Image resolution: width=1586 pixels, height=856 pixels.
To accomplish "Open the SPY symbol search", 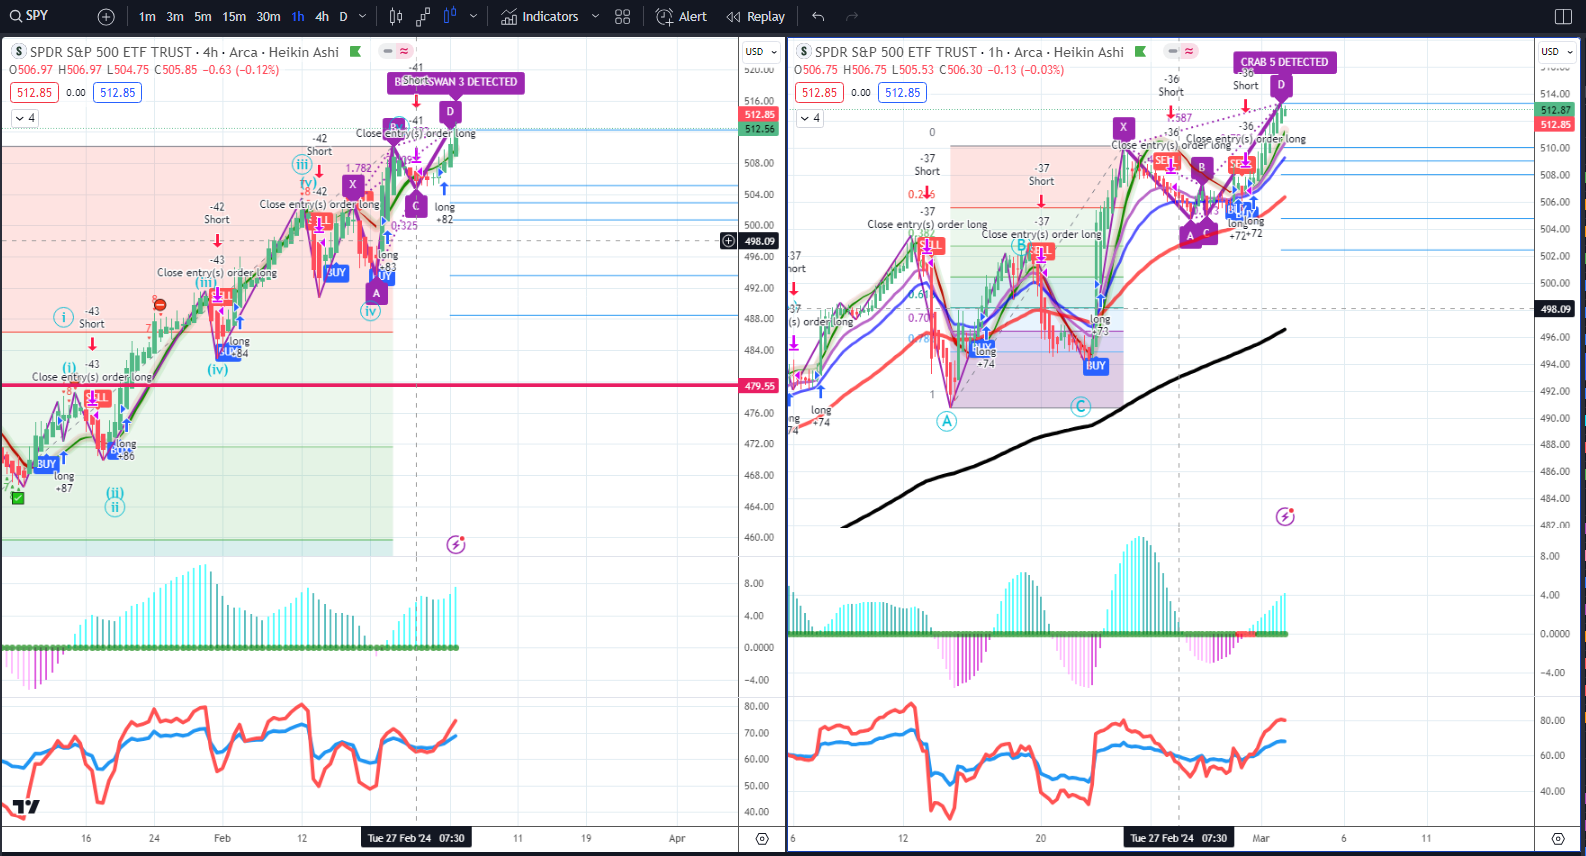I will tap(30, 16).
